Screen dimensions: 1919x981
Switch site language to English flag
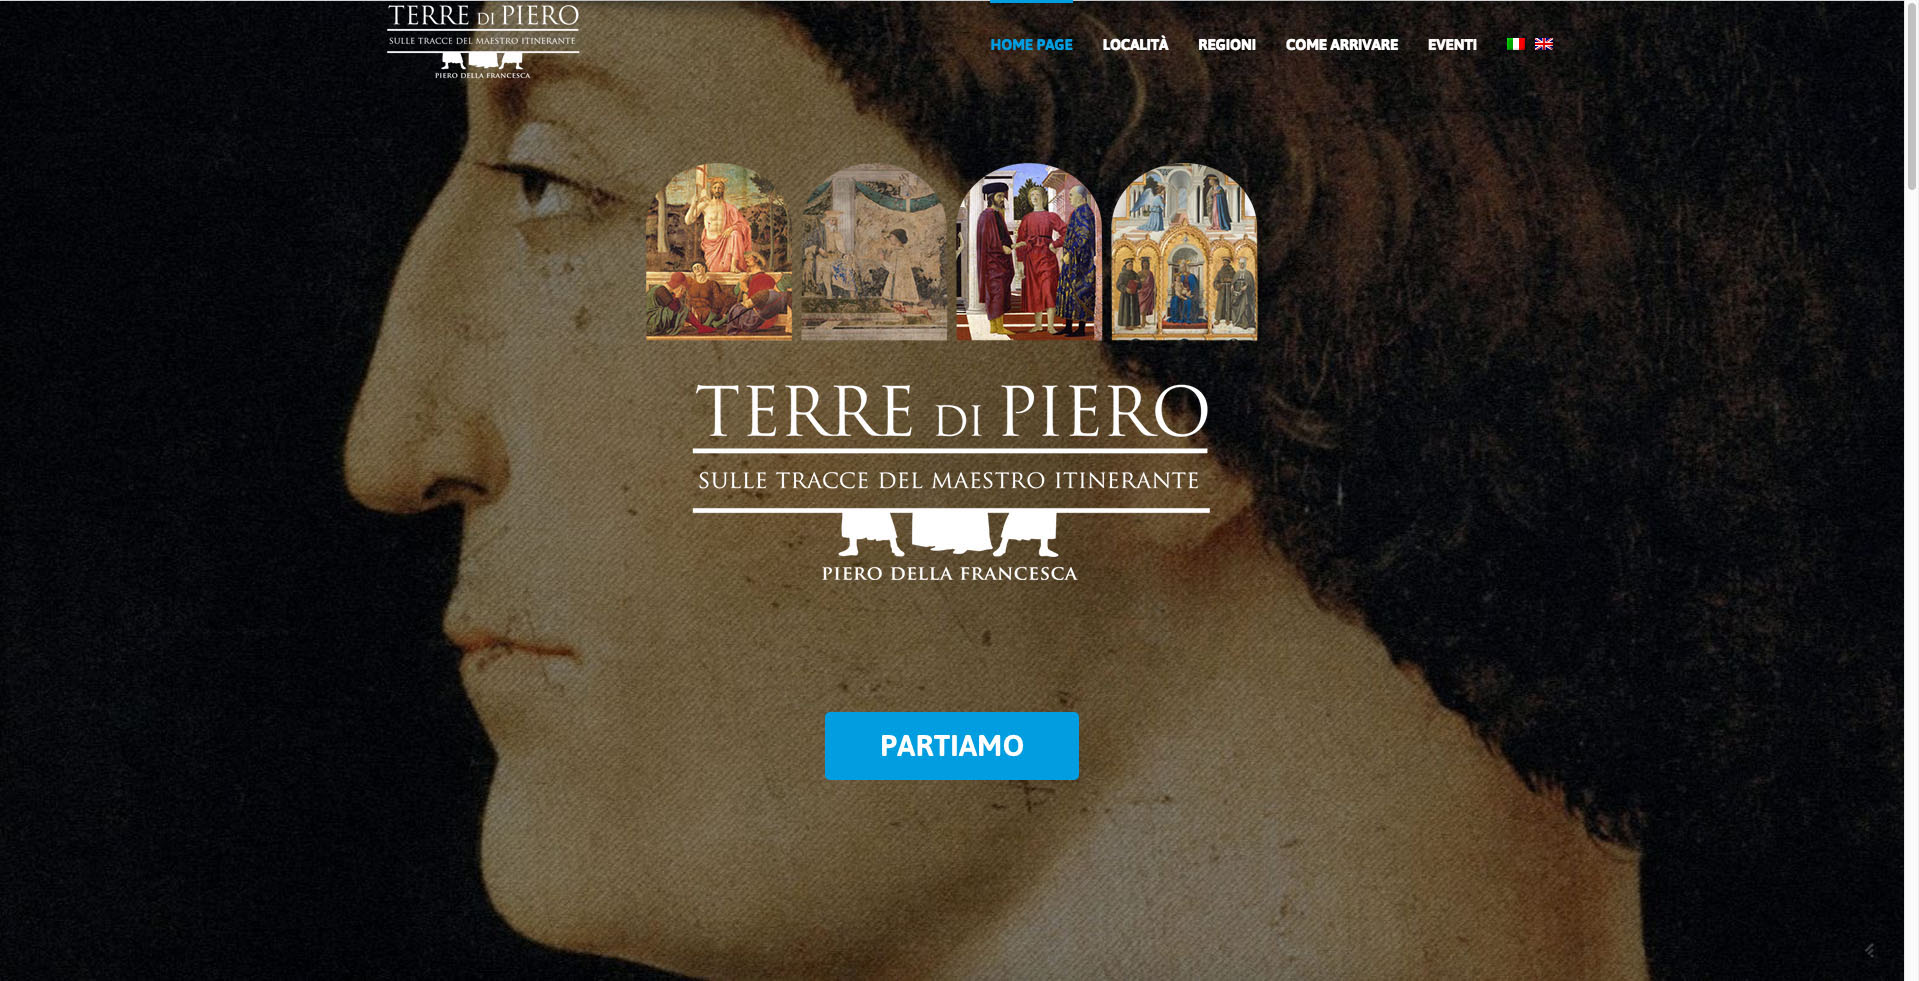[x=1544, y=44]
